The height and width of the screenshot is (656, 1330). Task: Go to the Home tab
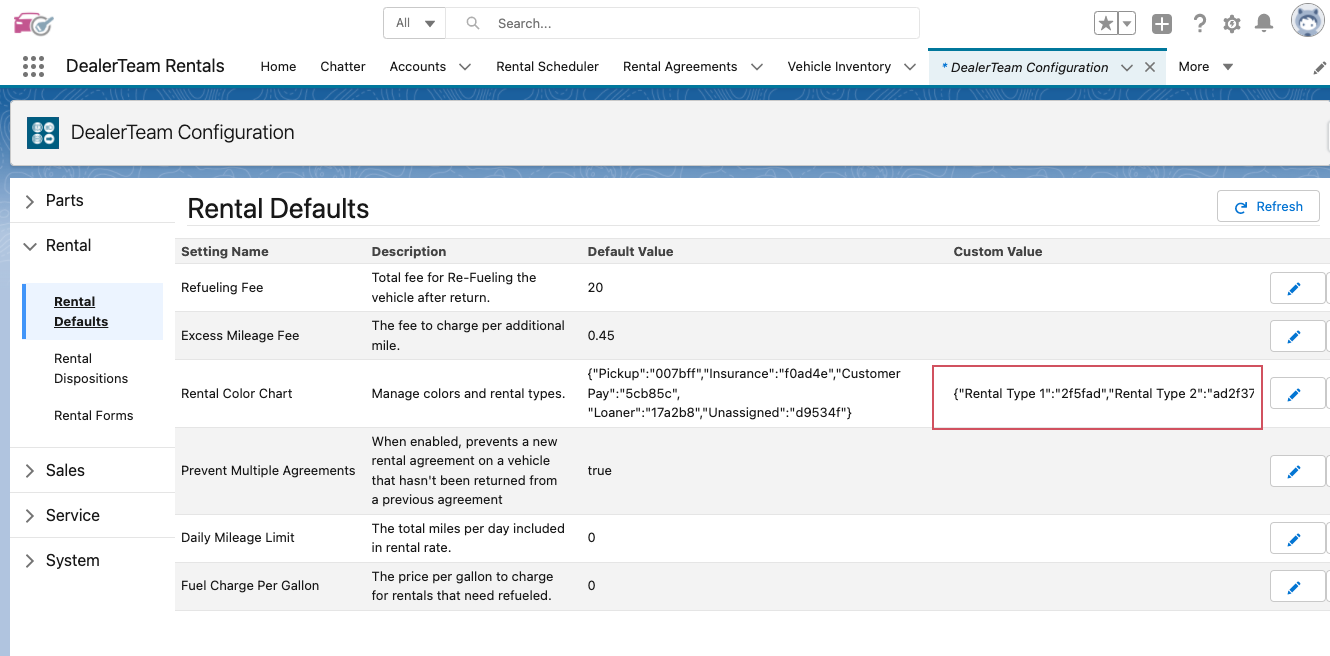278,67
